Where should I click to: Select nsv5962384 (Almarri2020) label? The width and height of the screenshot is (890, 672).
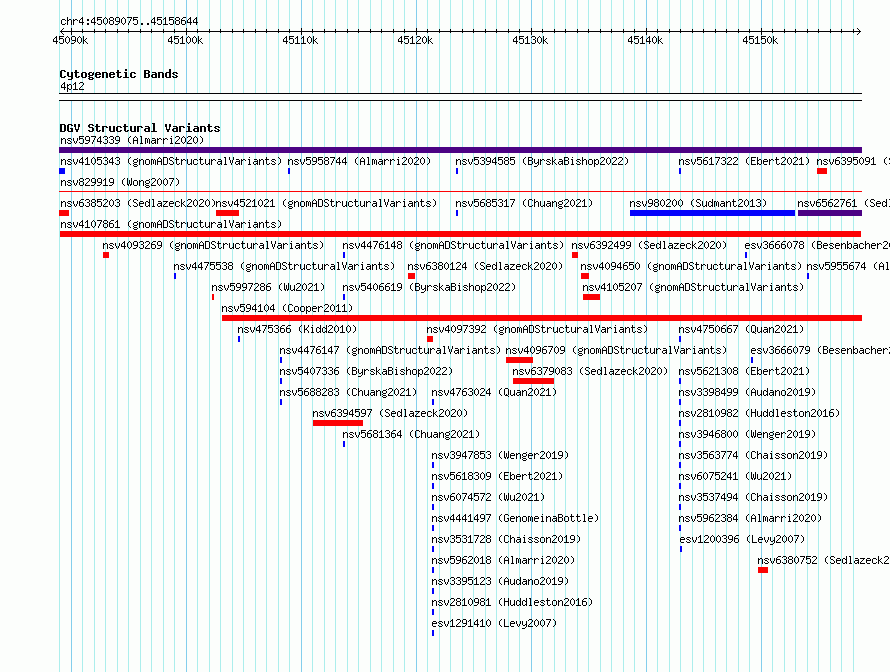pyautogui.click(x=750, y=518)
